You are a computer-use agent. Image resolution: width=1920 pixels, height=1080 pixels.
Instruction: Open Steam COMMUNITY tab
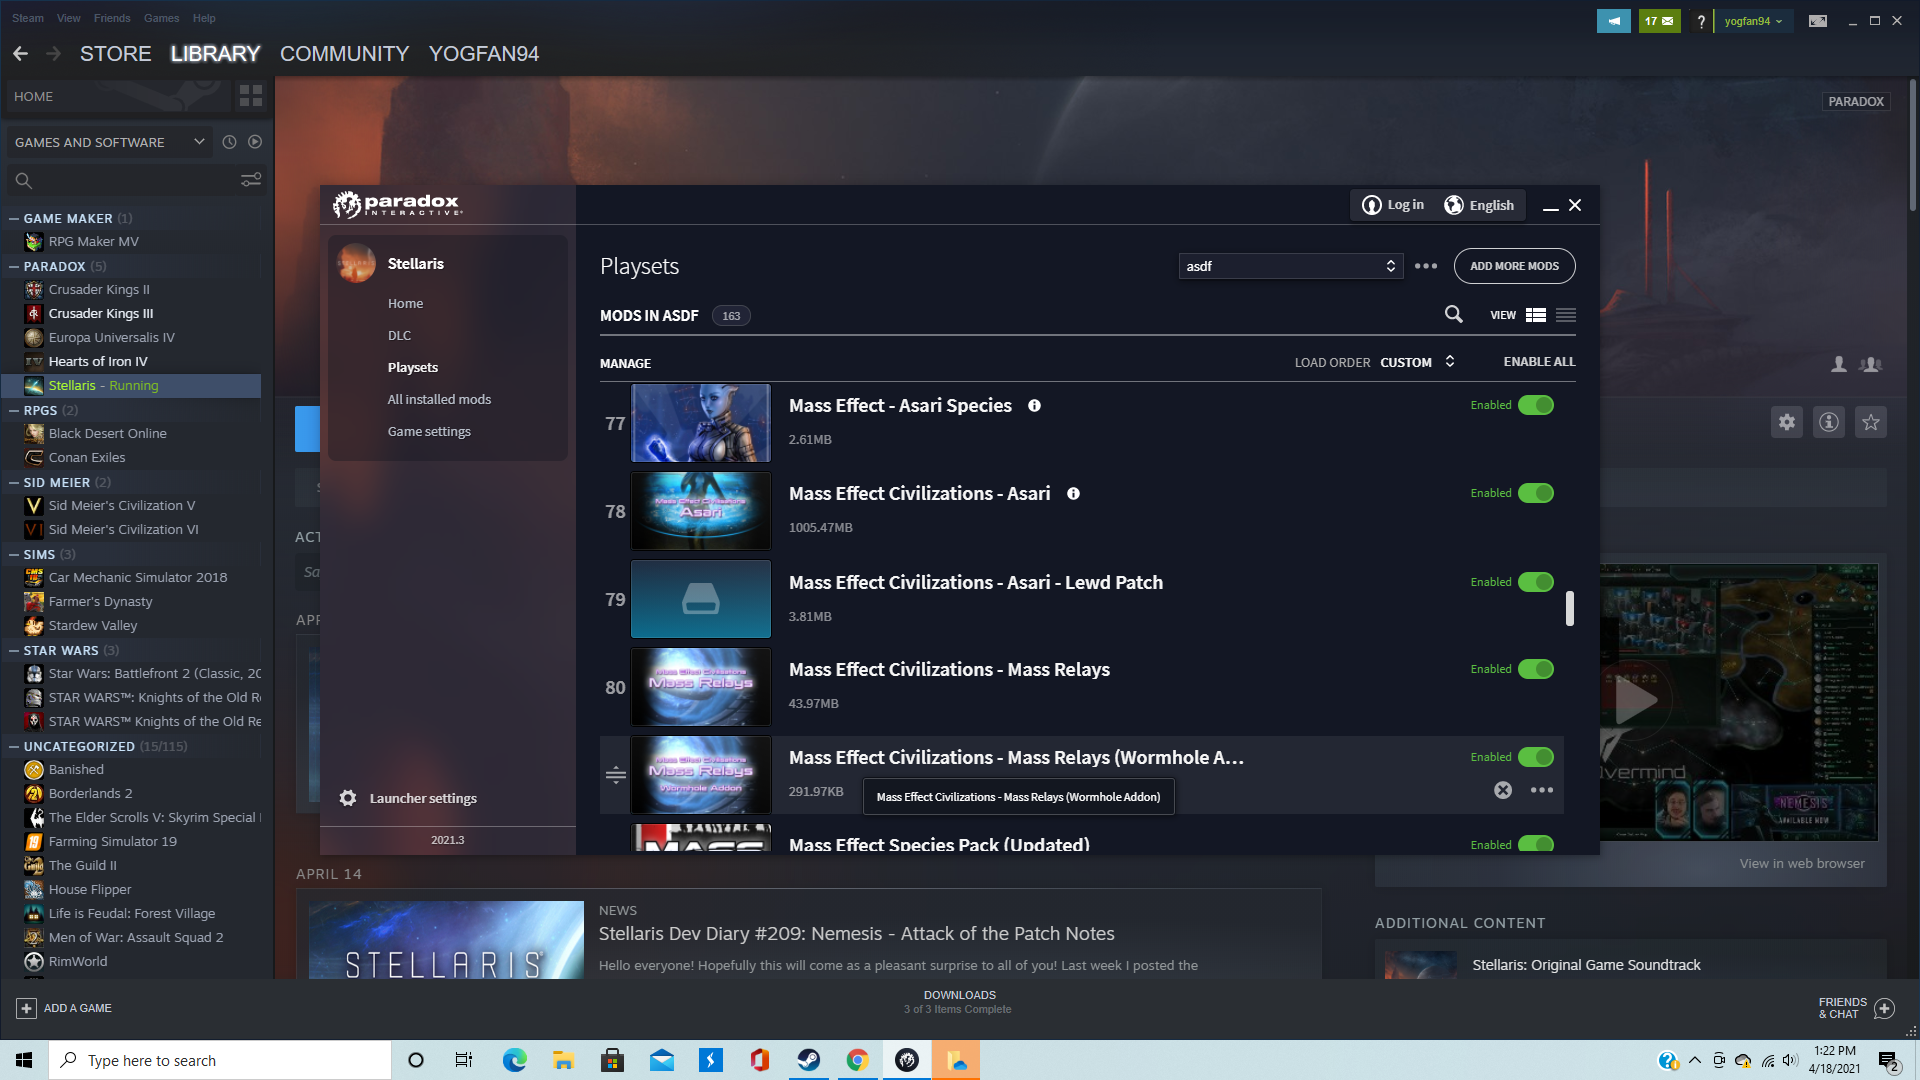(x=344, y=54)
